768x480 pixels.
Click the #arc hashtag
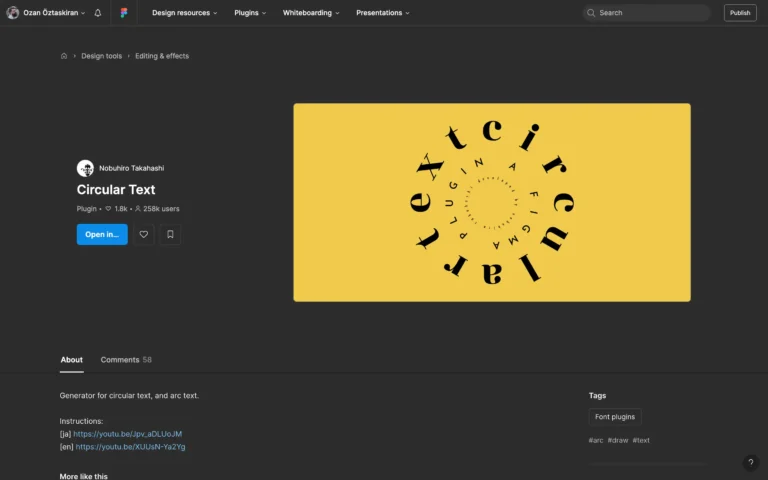pyautogui.click(x=596, y=440)
